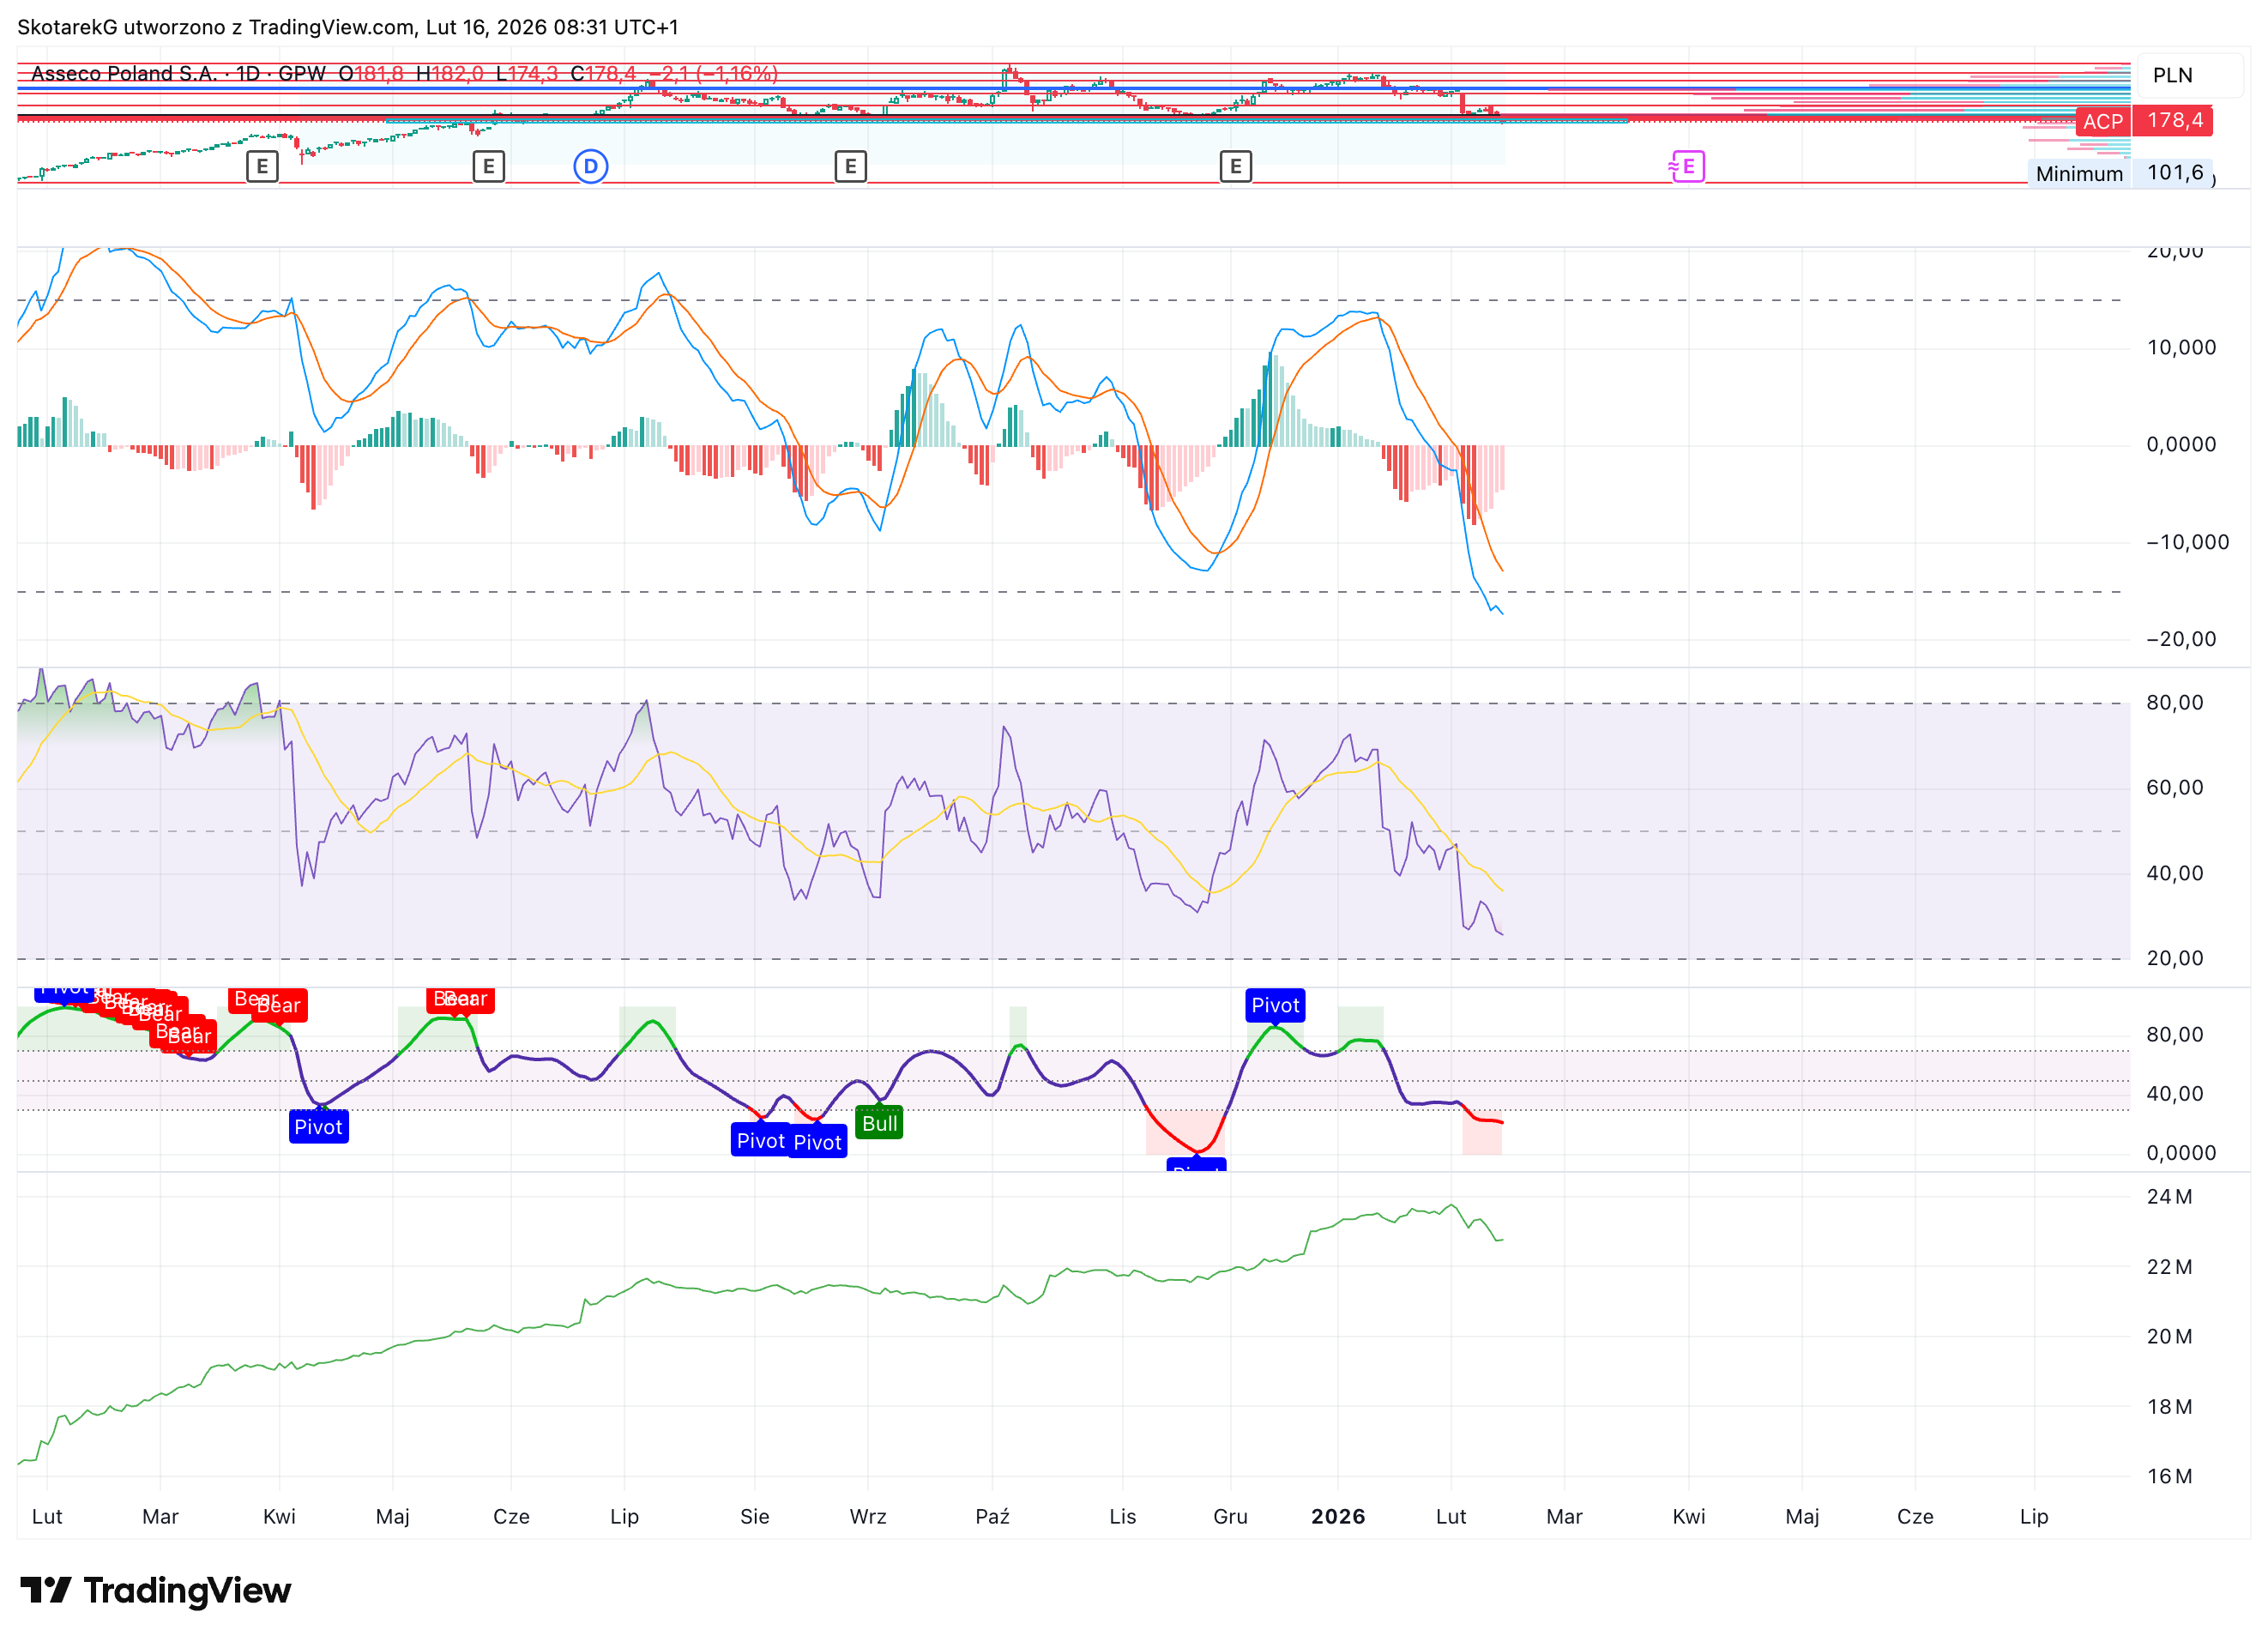Click the magenta upcoming earnings E marker
This screenshot has width=2268, height=1642.
tap(1687, 166)
